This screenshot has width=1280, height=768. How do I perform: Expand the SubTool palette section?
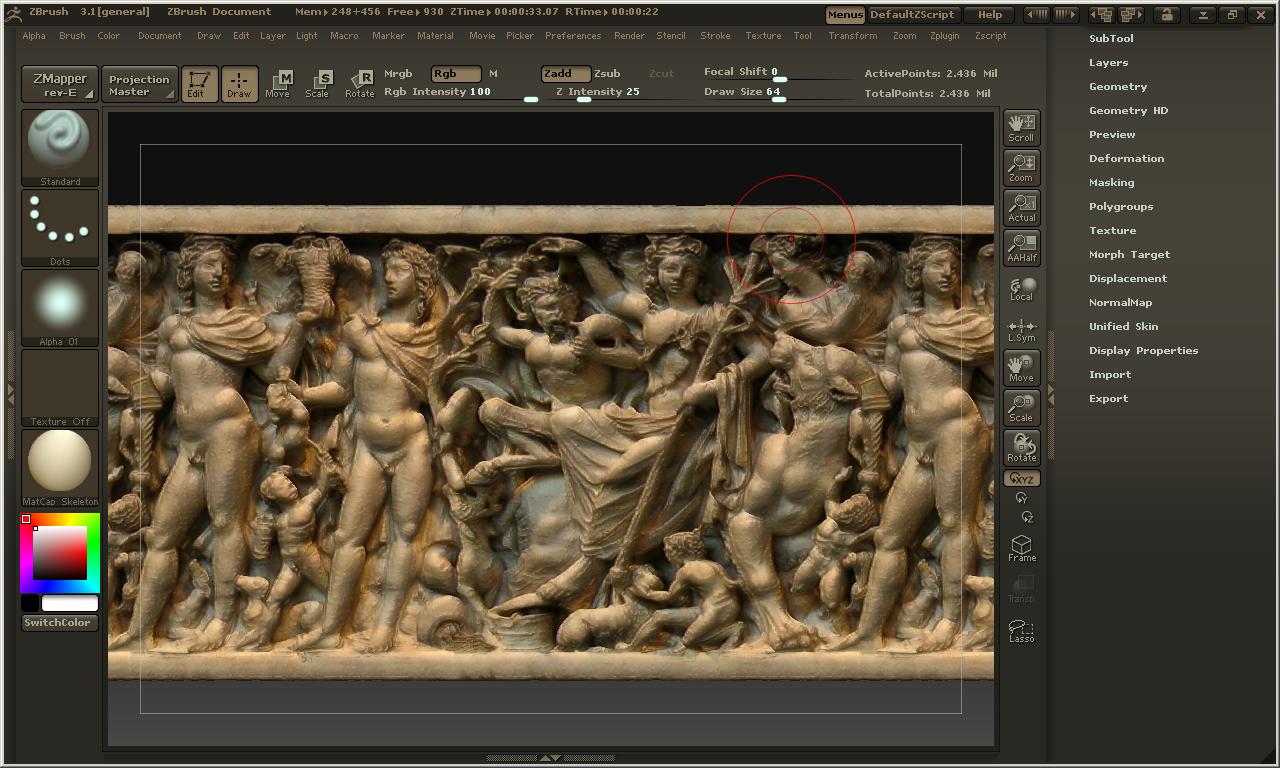tap(1111, 38)
